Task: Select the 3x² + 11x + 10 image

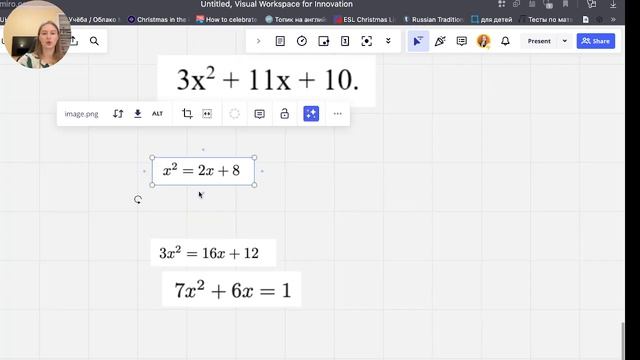Action: coord(267,80)
